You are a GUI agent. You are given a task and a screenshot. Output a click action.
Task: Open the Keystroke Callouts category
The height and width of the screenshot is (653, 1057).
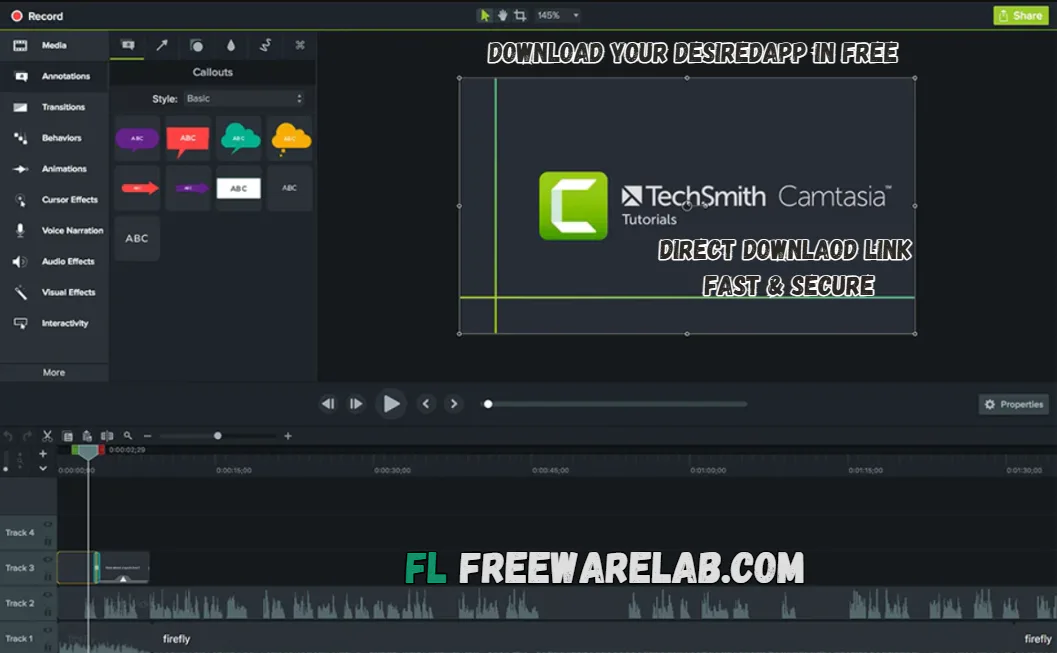point(300,46)
